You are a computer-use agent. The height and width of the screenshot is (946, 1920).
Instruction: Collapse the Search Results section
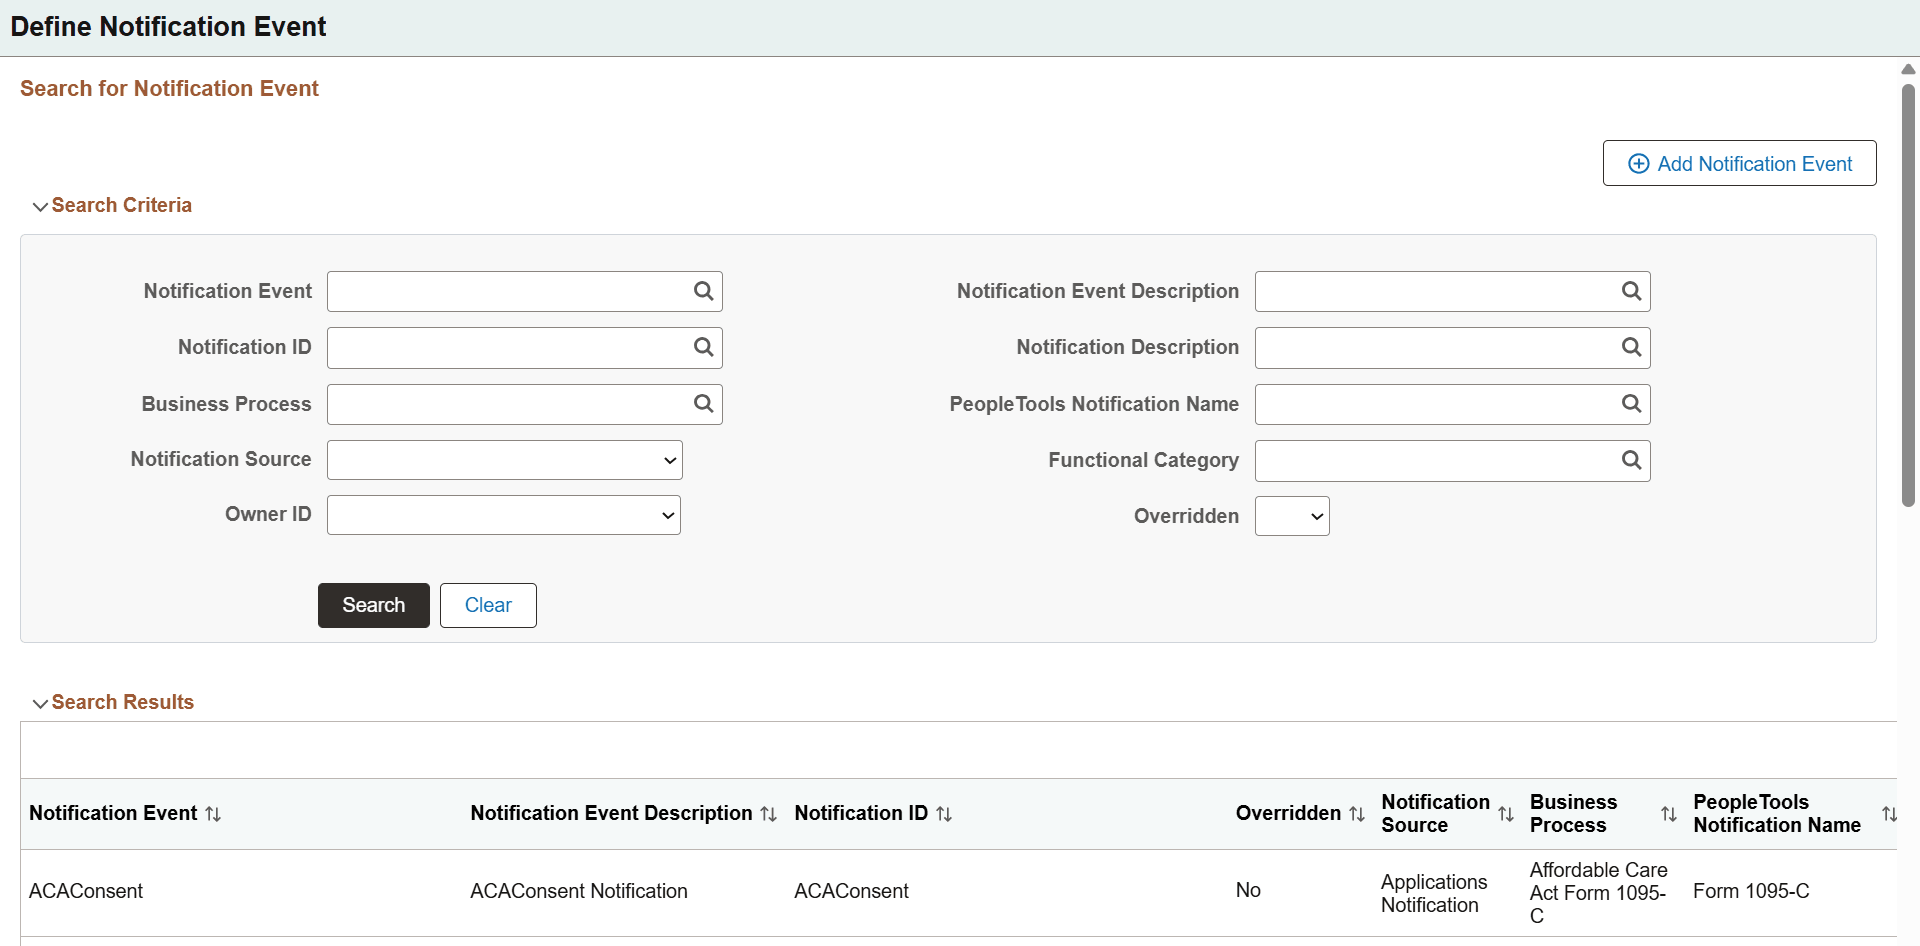click(x=40, y=703)
